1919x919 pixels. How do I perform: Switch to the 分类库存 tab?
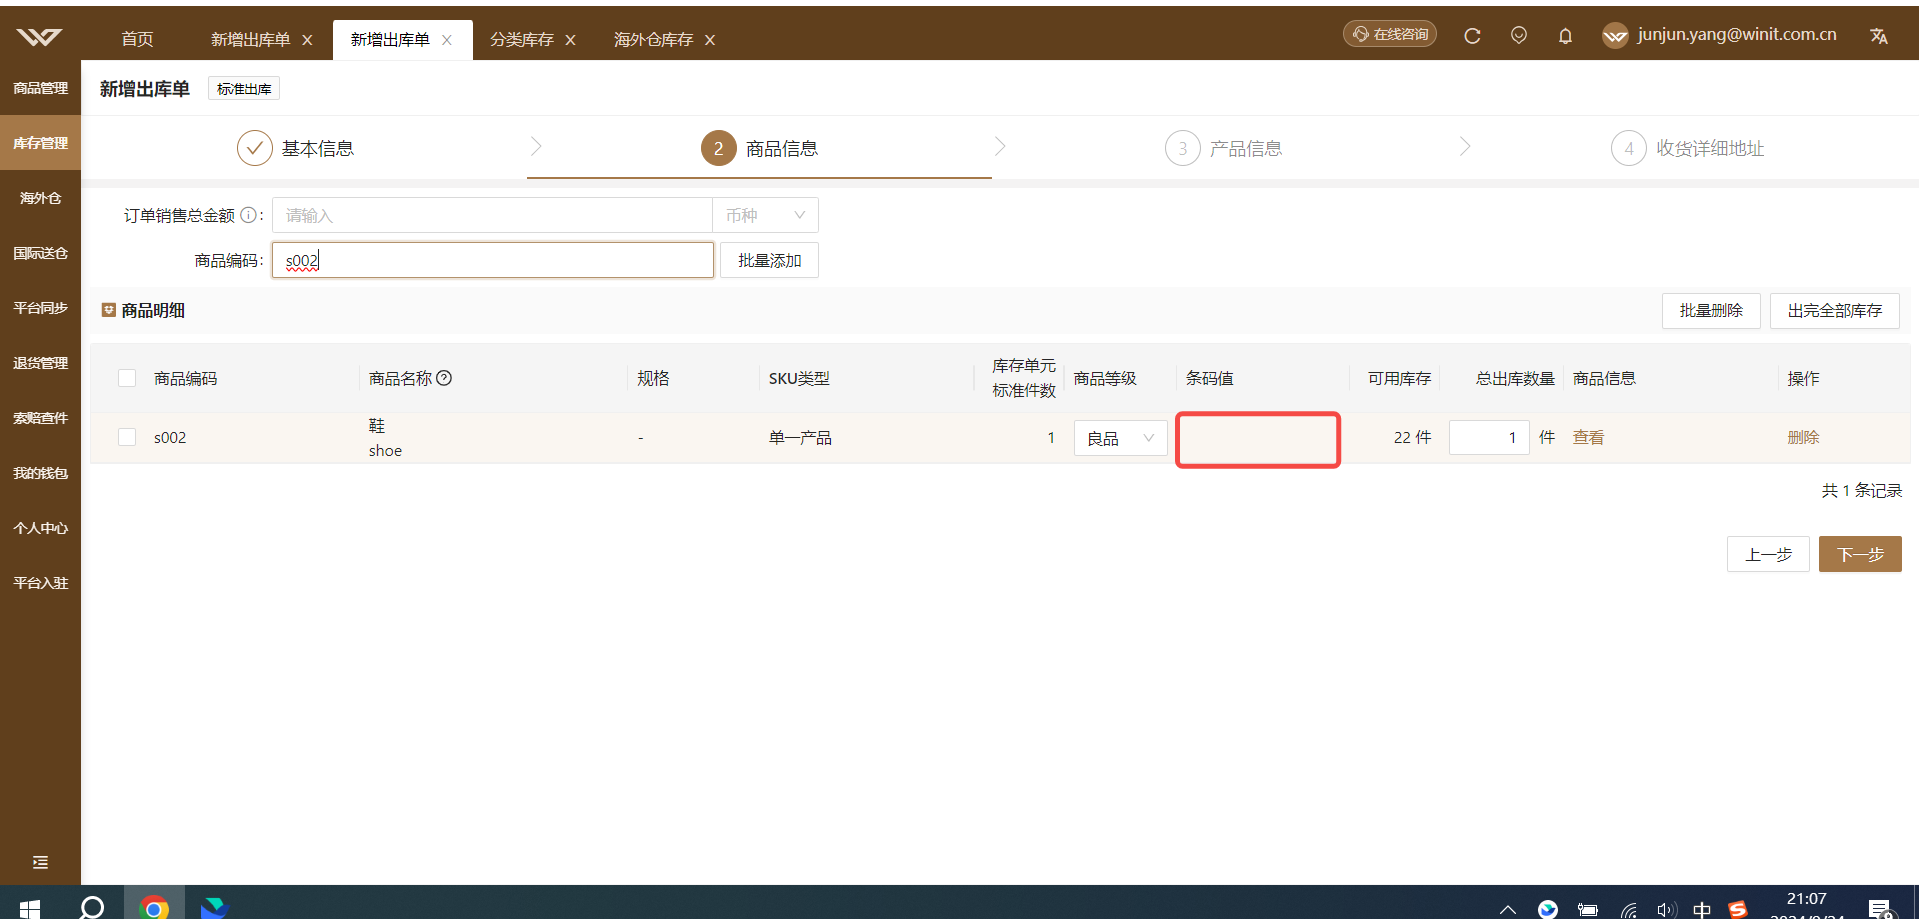(x=522, y=40)
